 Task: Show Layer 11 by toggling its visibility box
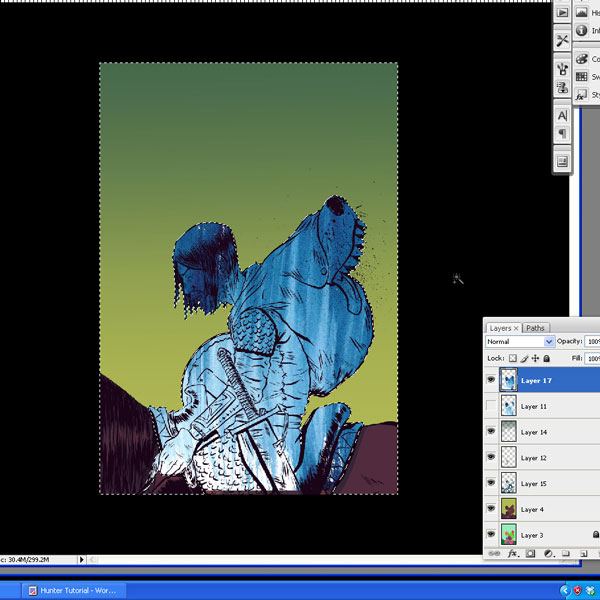click(491, 406)
